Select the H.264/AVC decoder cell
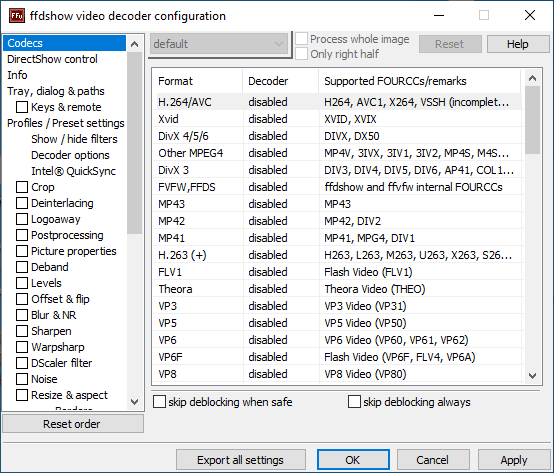 coord(268,102)
